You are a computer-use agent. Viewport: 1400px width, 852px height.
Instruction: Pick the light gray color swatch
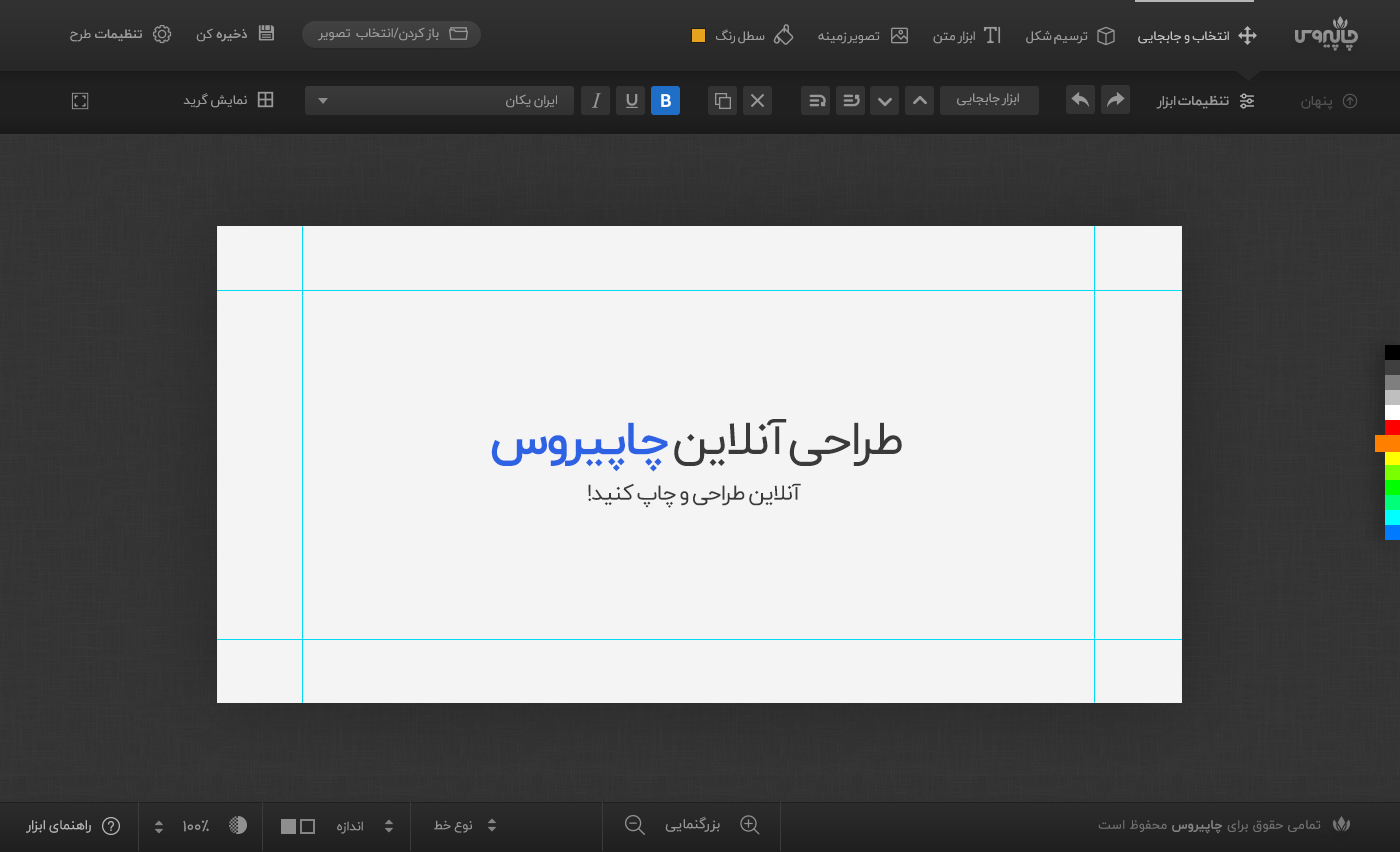[1392, 397]
